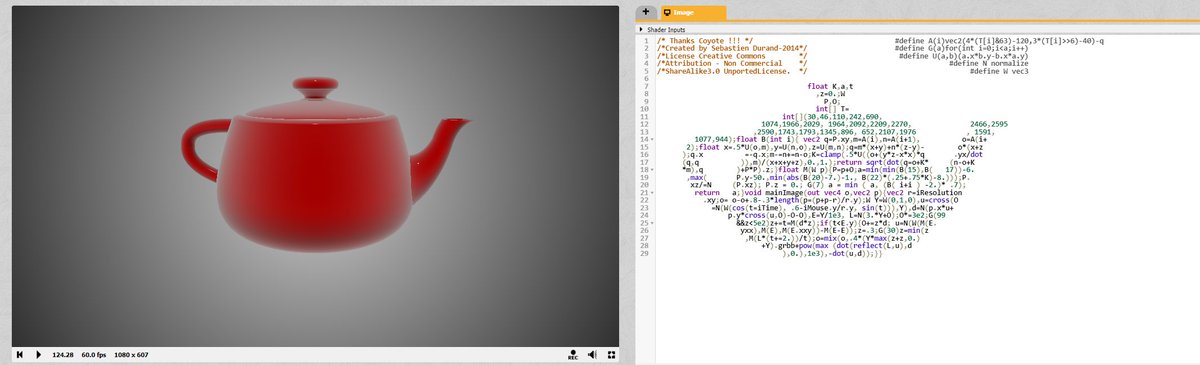Mute the shader audio
This screenshot has width=1200, height=365.
[x=593, y=354]
